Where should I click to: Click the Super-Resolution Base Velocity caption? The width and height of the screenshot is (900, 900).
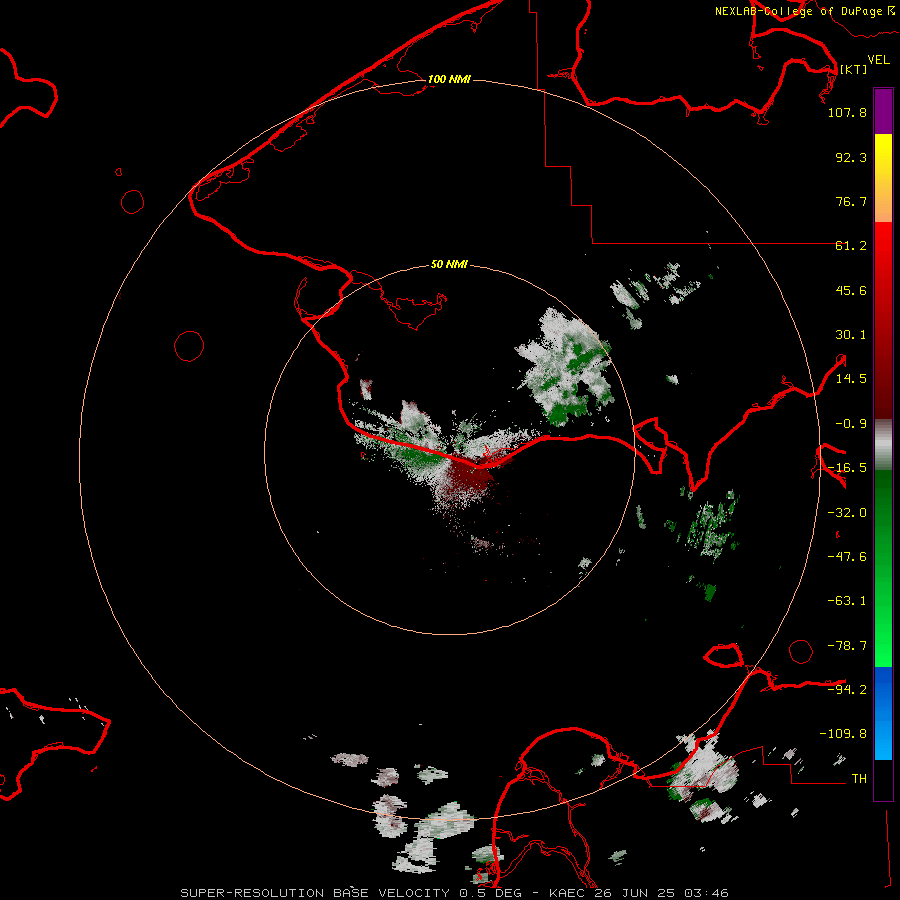coord(455,893)
